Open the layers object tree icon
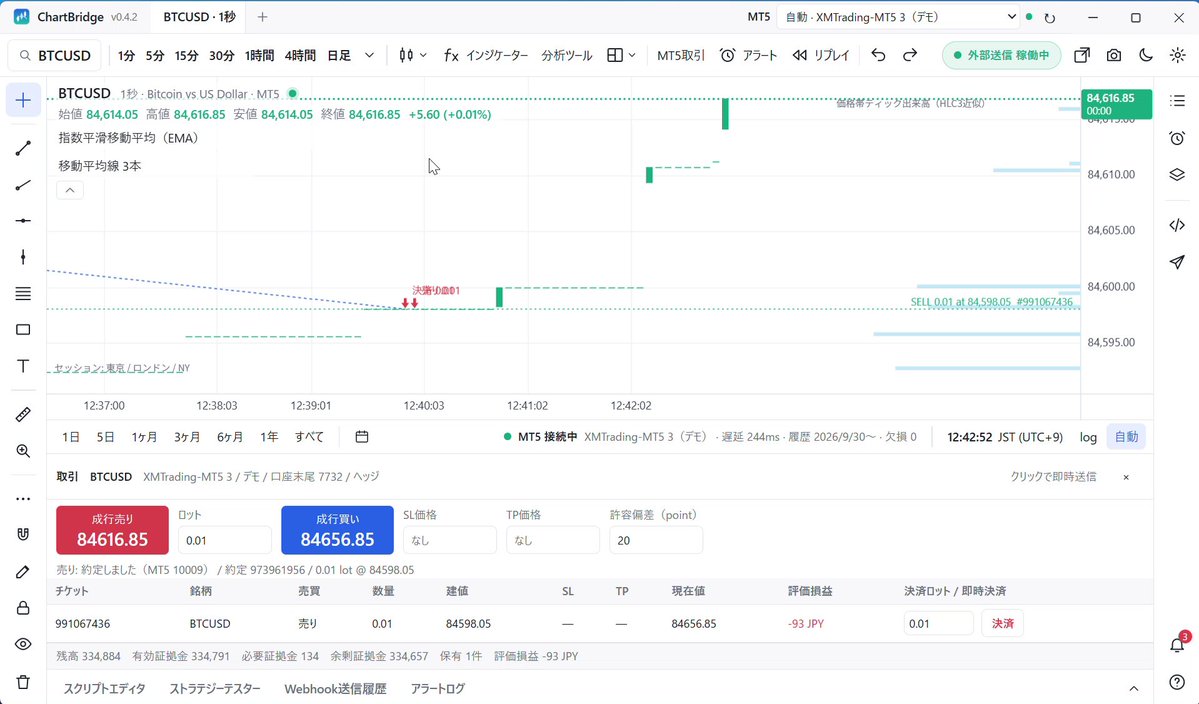This screenshot has height=704, width=1199. (x=1177, y=175)
